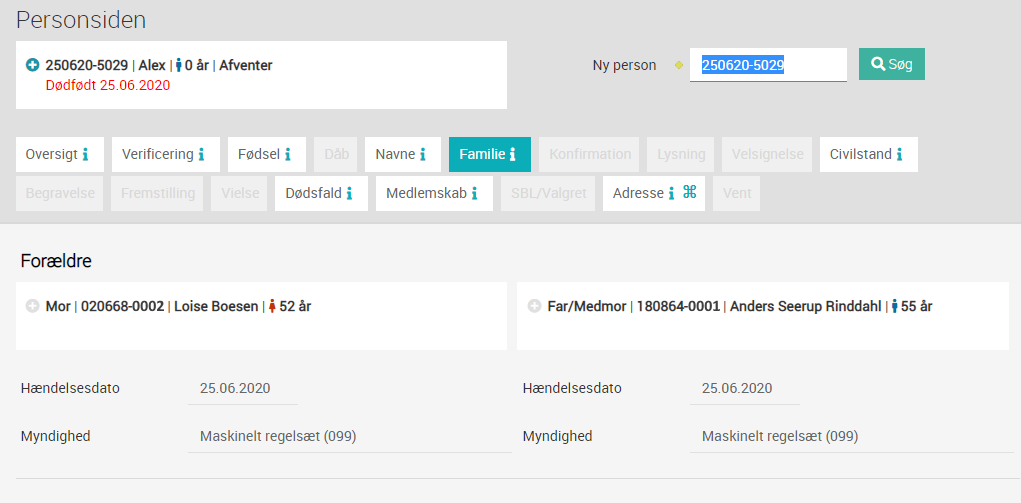
Task: Click the info icon on Civilstand tab
Action: (x=899, y=154)
